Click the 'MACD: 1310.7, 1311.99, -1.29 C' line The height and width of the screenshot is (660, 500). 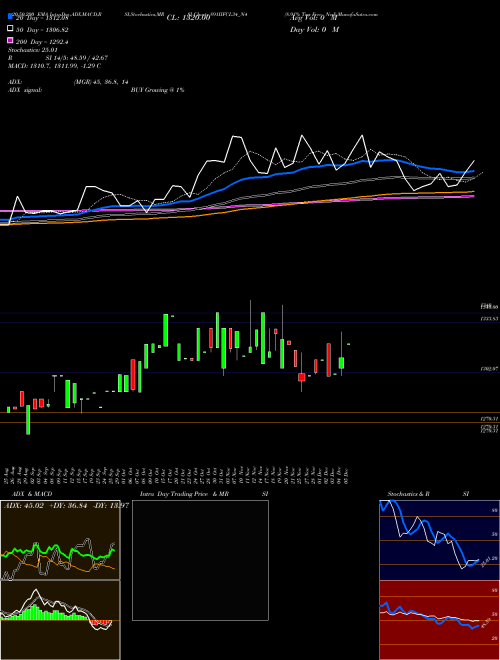[x=54, y=66]
